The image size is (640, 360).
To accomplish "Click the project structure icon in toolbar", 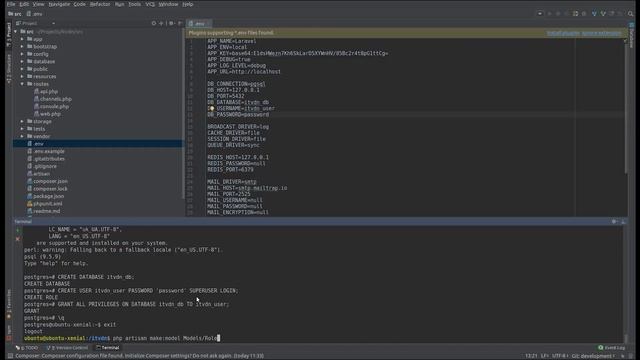I will pyautogui.click(x=575, y=13).
